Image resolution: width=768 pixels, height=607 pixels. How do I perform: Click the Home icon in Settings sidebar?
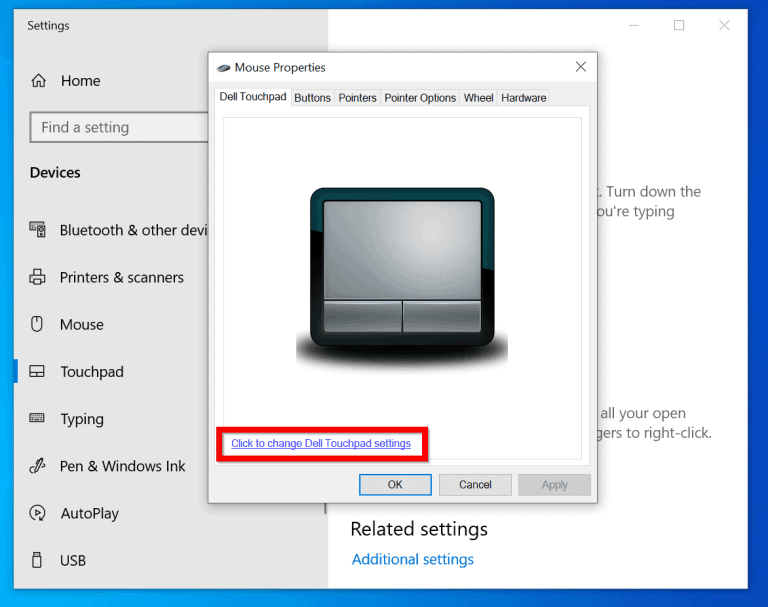[x=39, y=80]
